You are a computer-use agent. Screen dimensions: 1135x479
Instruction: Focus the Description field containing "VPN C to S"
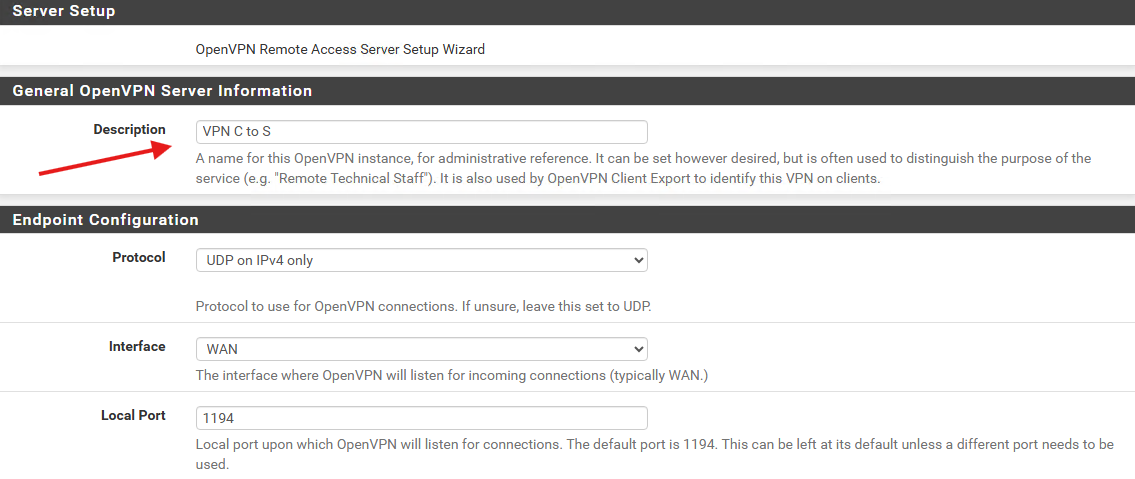421,132
